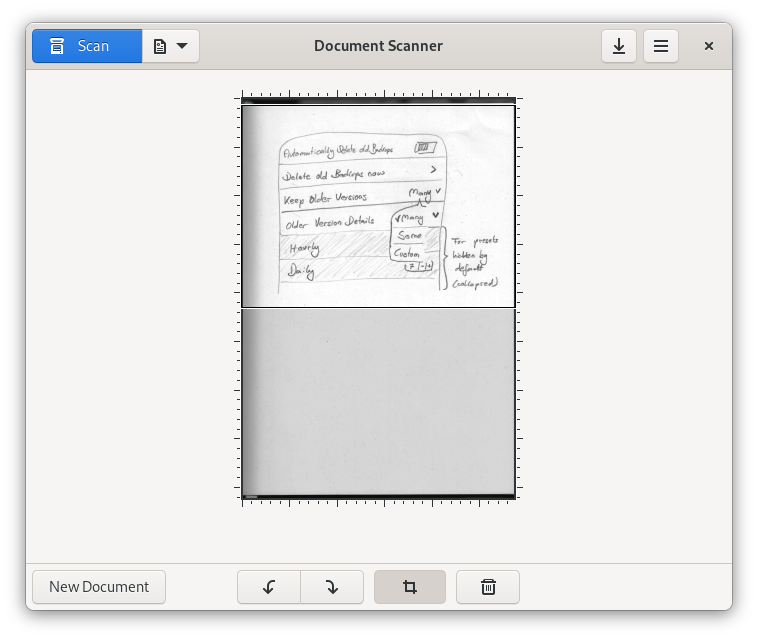This screenshot has height=639, width=758.
Task: Click the Document Scanner title in the header bar
Action: coord(378,46)
